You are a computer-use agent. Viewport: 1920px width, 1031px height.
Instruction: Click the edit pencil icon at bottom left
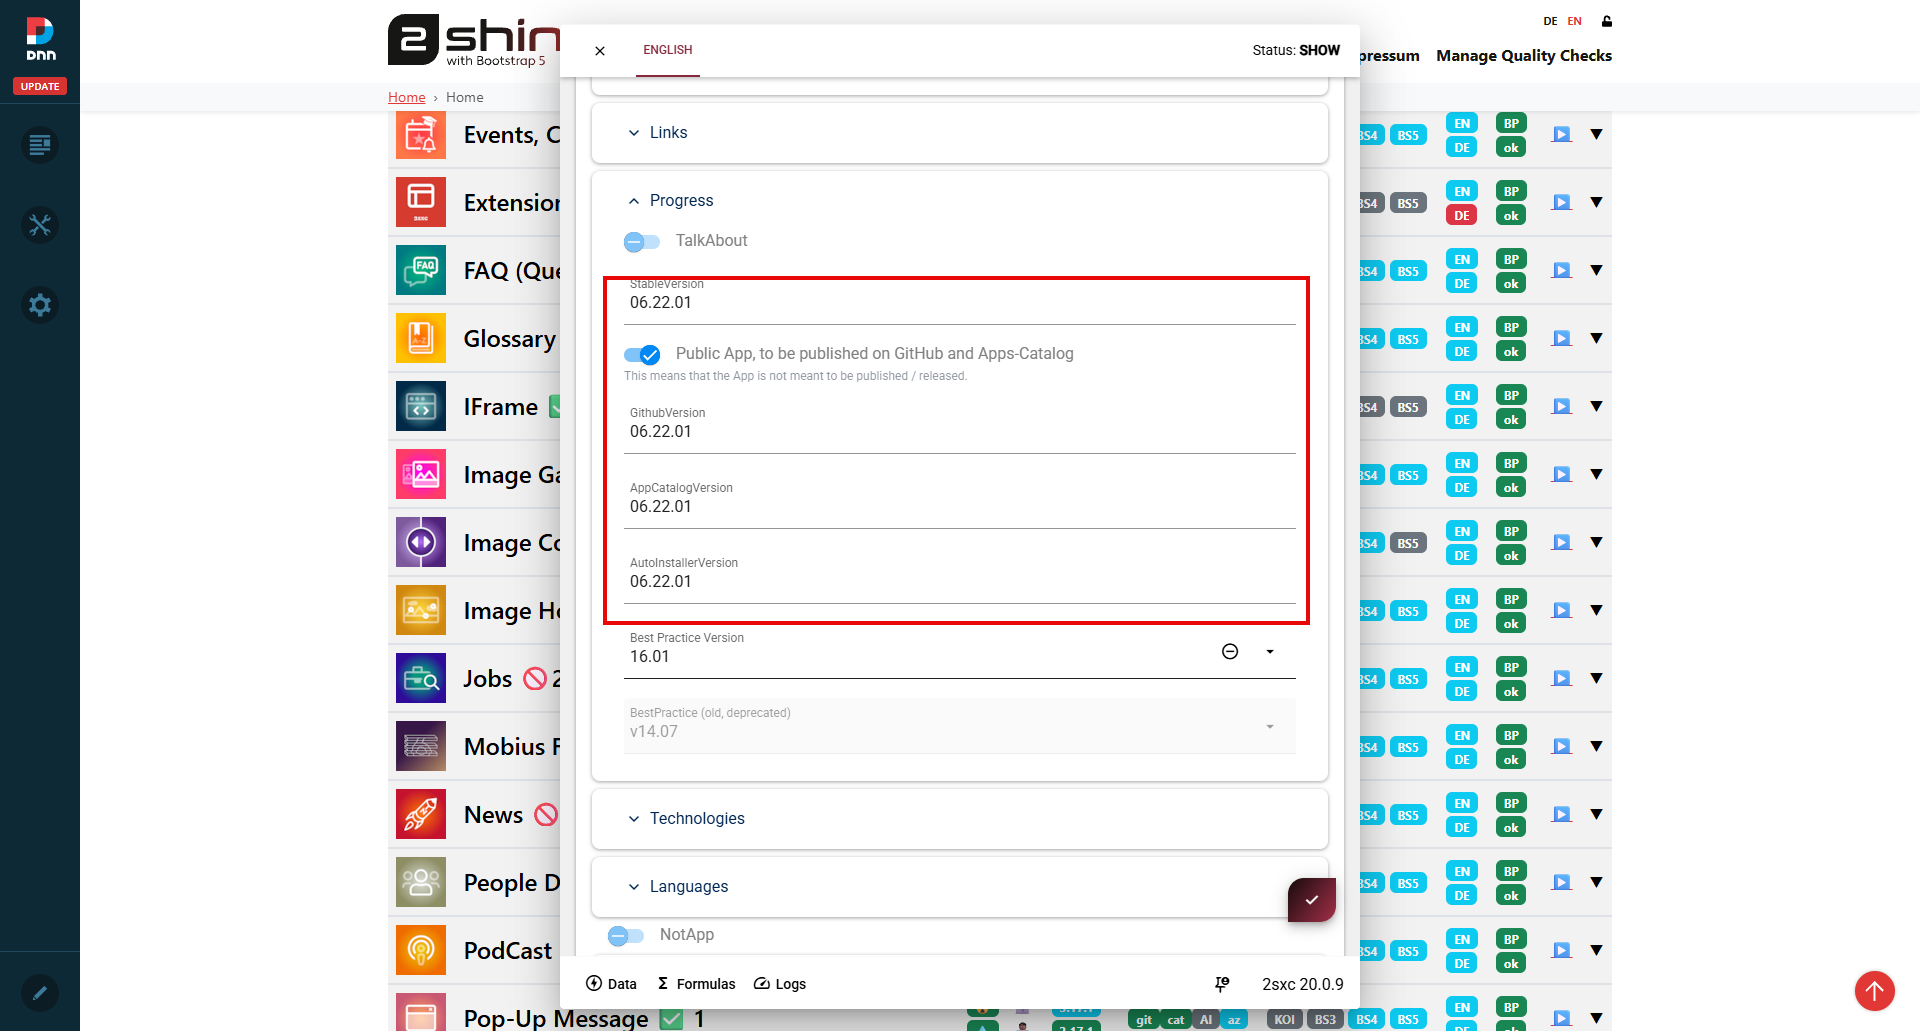40,993
